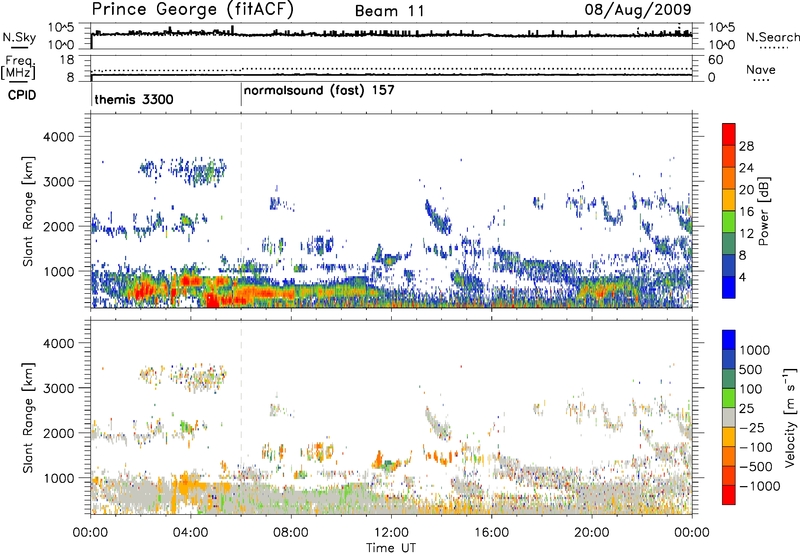
Task: Click the date '08/Aug/2009'
Action: (x=638, y=10)
